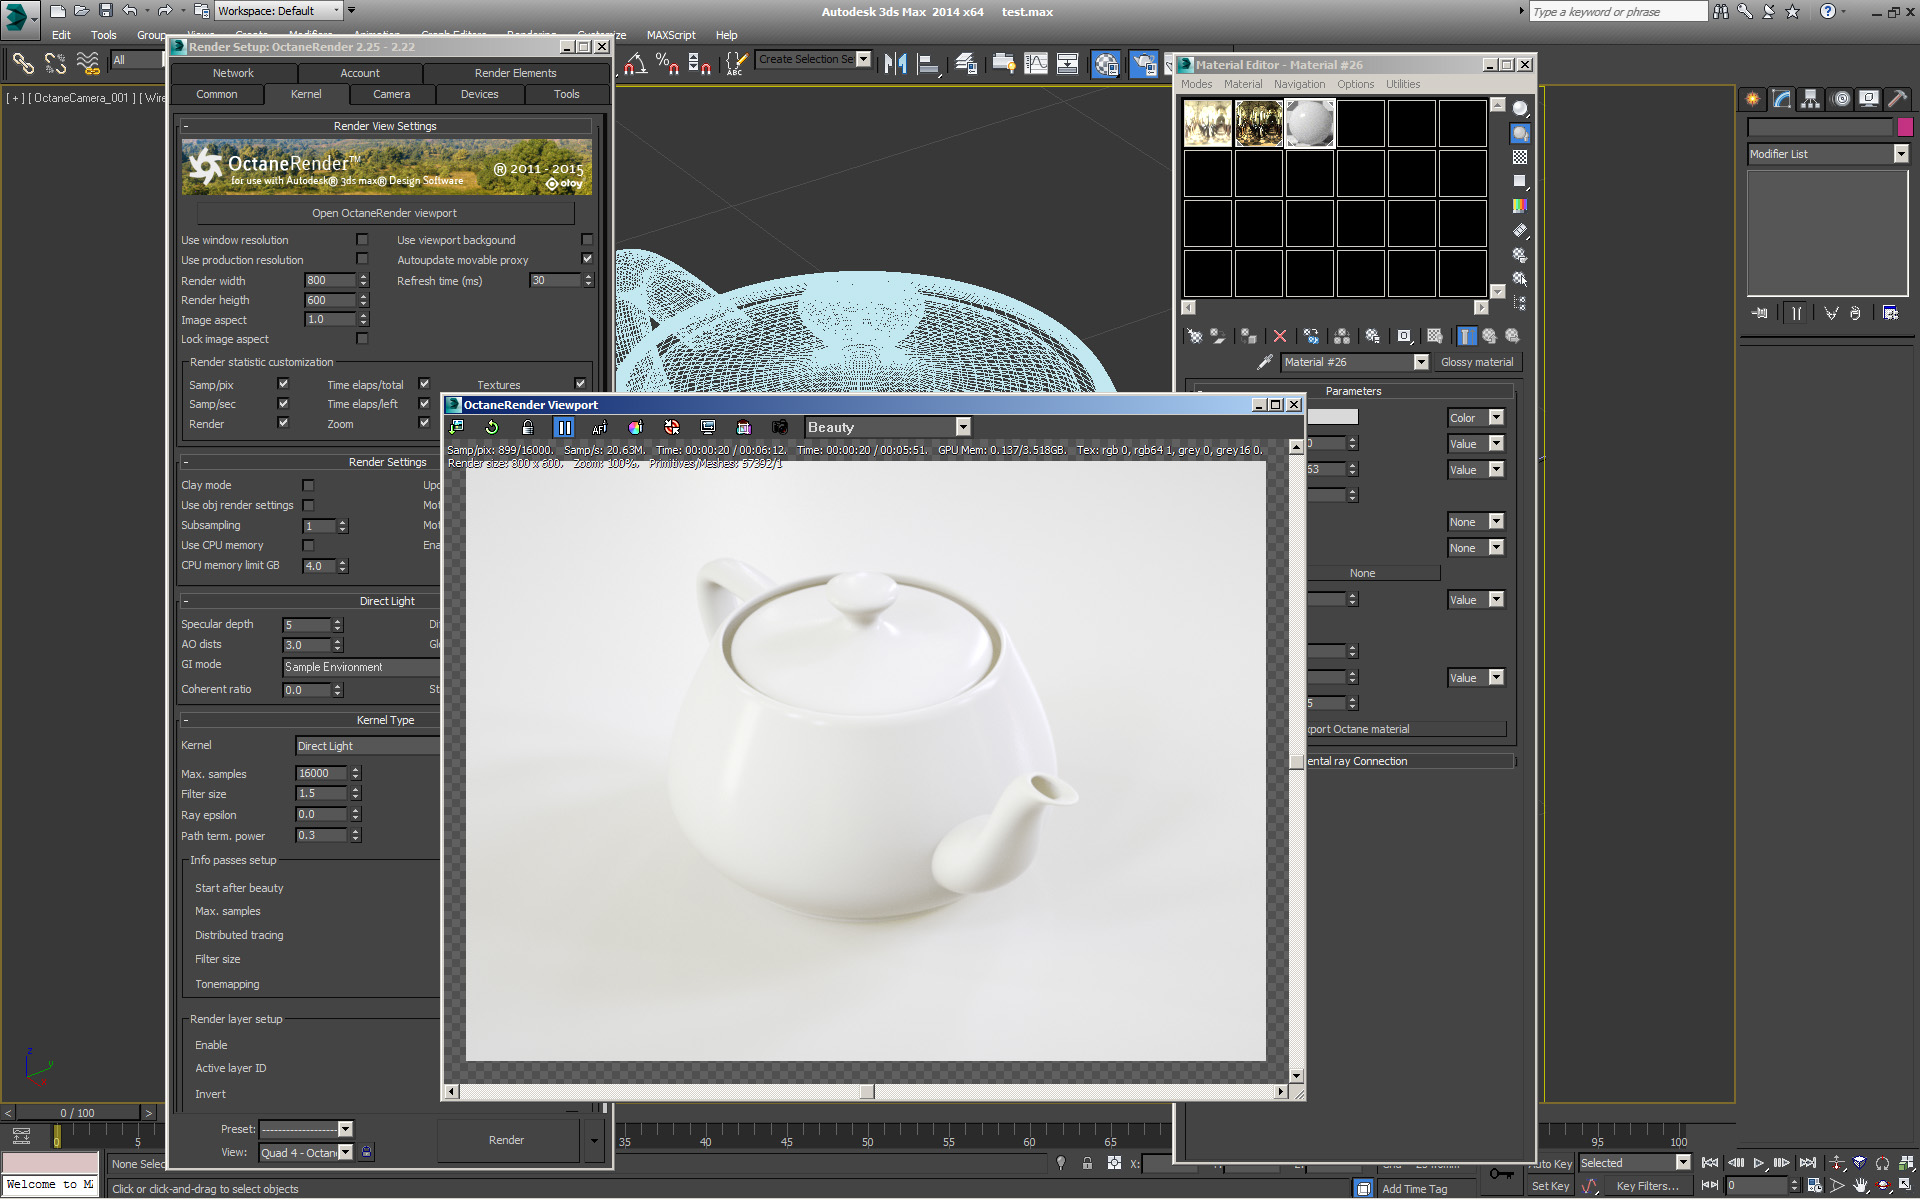Enable Use window resolution checkbox
Screen dimensions: 1920x1200
click(x=362, y=240)
